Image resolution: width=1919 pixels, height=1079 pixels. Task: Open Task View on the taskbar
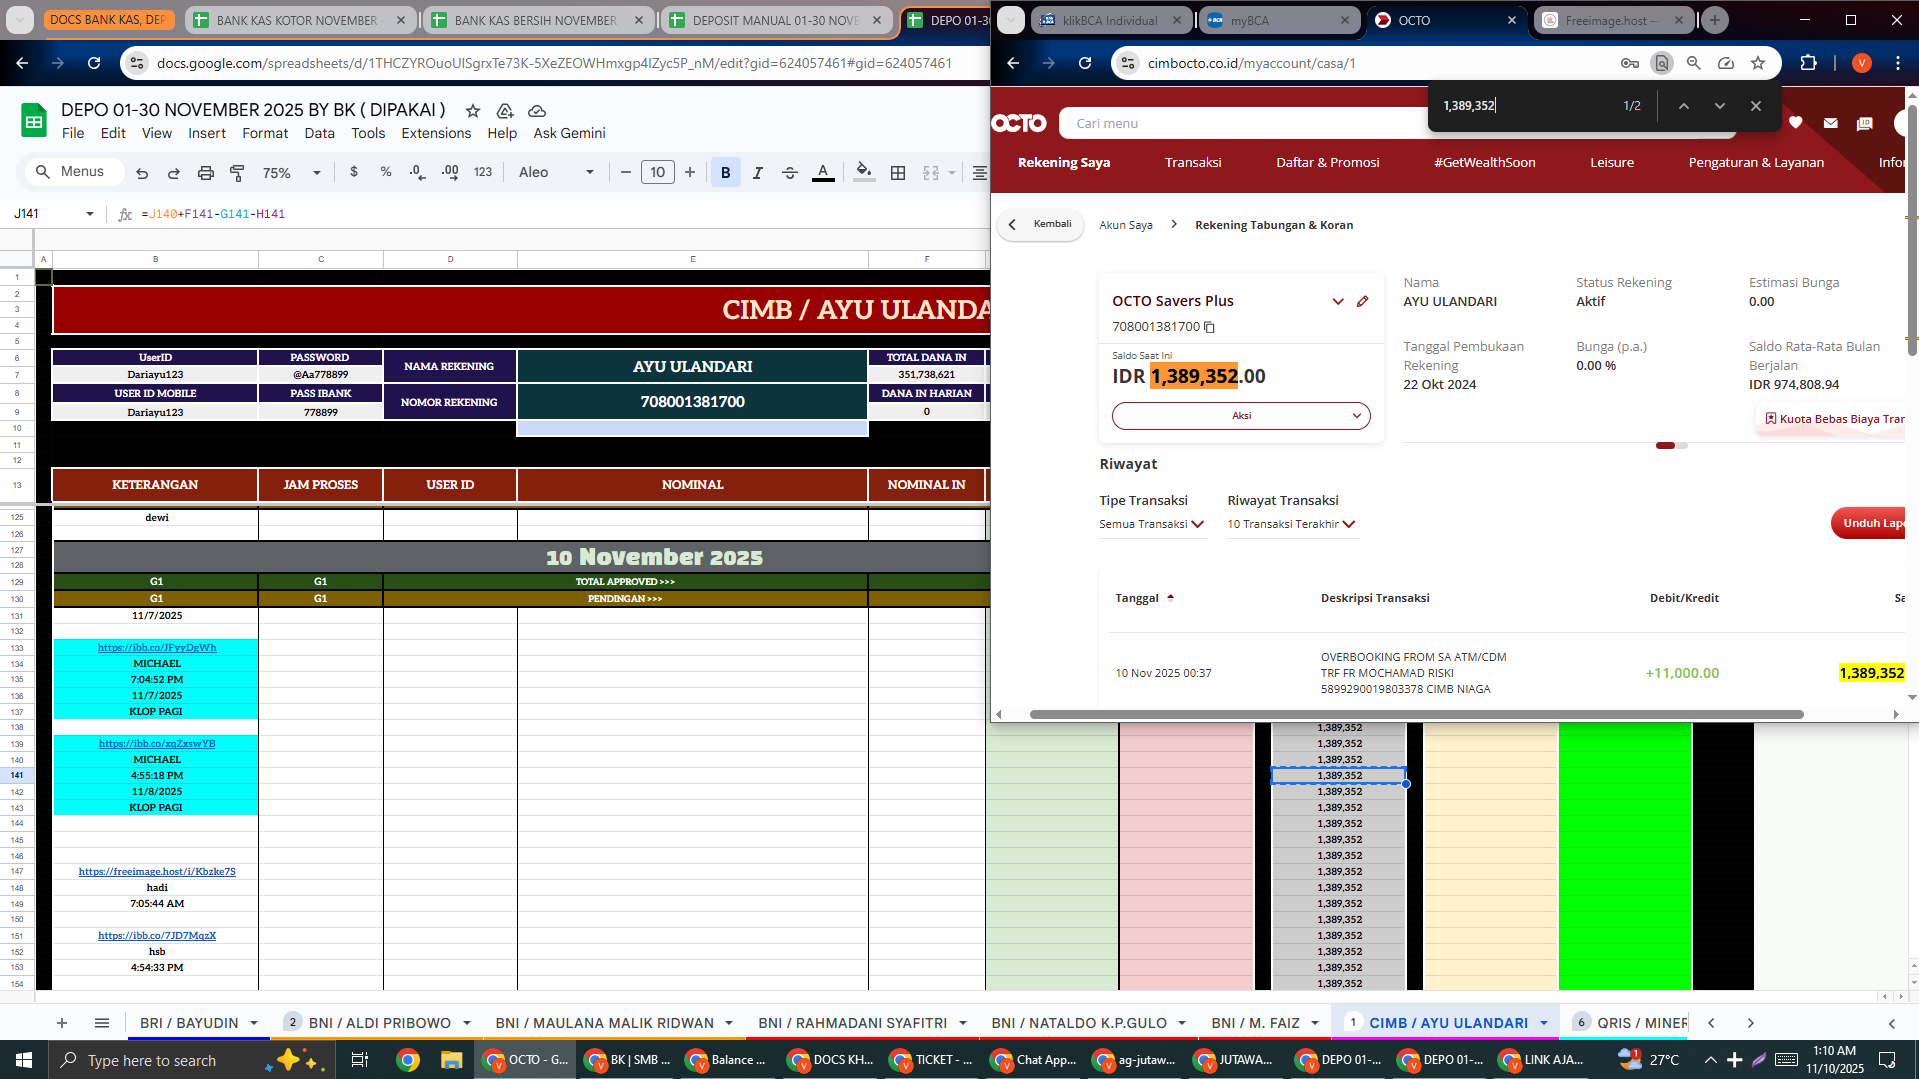[360, 1059]
